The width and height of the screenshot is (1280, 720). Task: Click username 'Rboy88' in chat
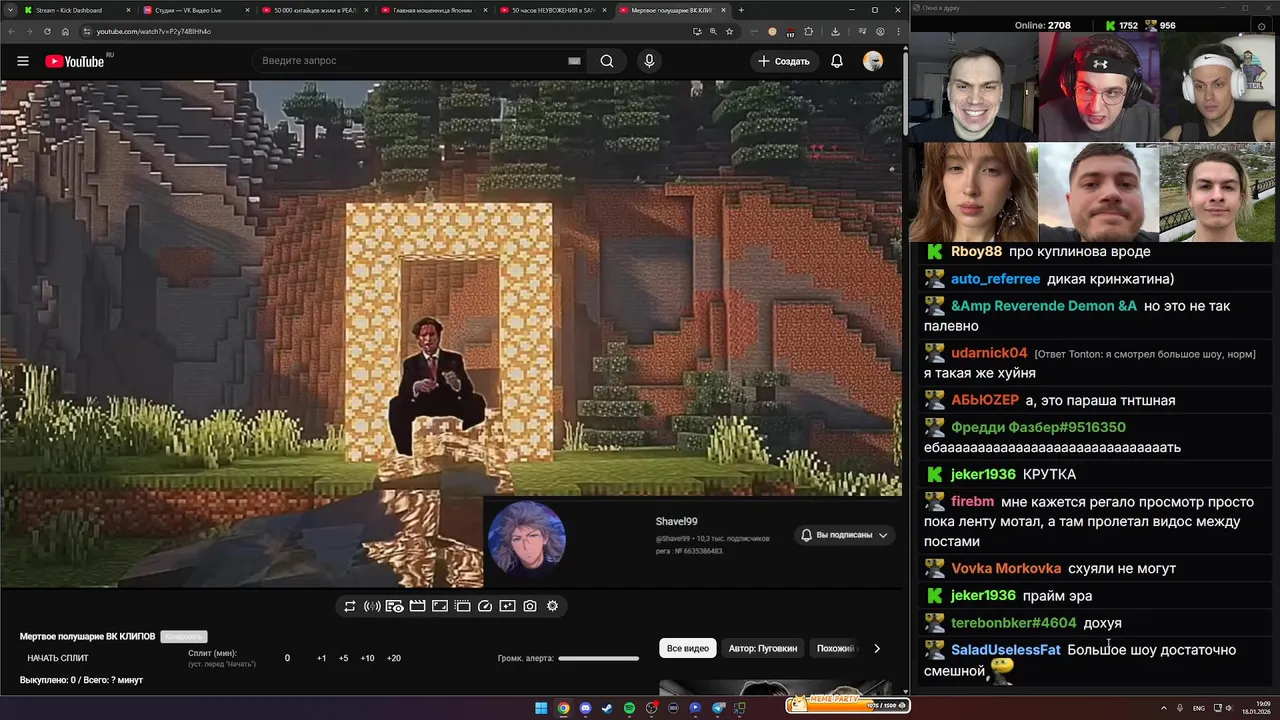pos(976,251)
